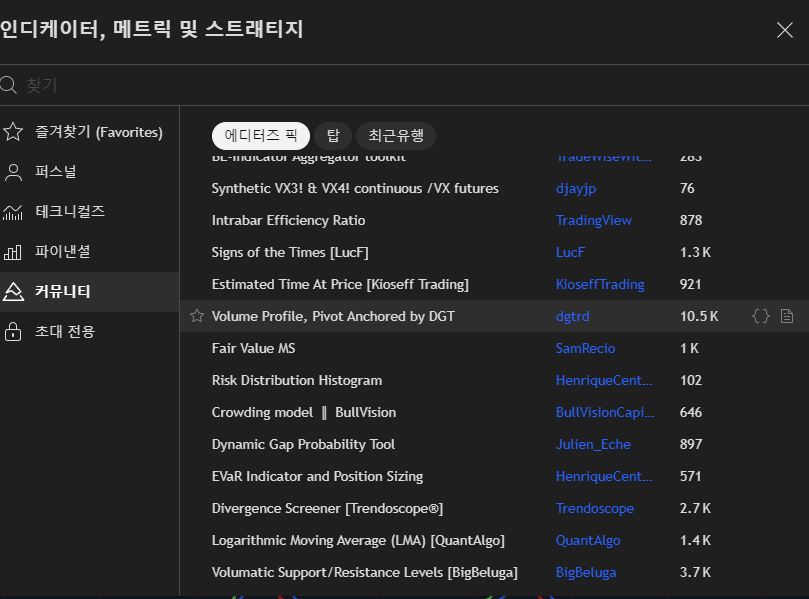Viewport: 809px width, 599px height.
Task: Click the Favorites star icon in sidebar
Action: coord(13,132)
